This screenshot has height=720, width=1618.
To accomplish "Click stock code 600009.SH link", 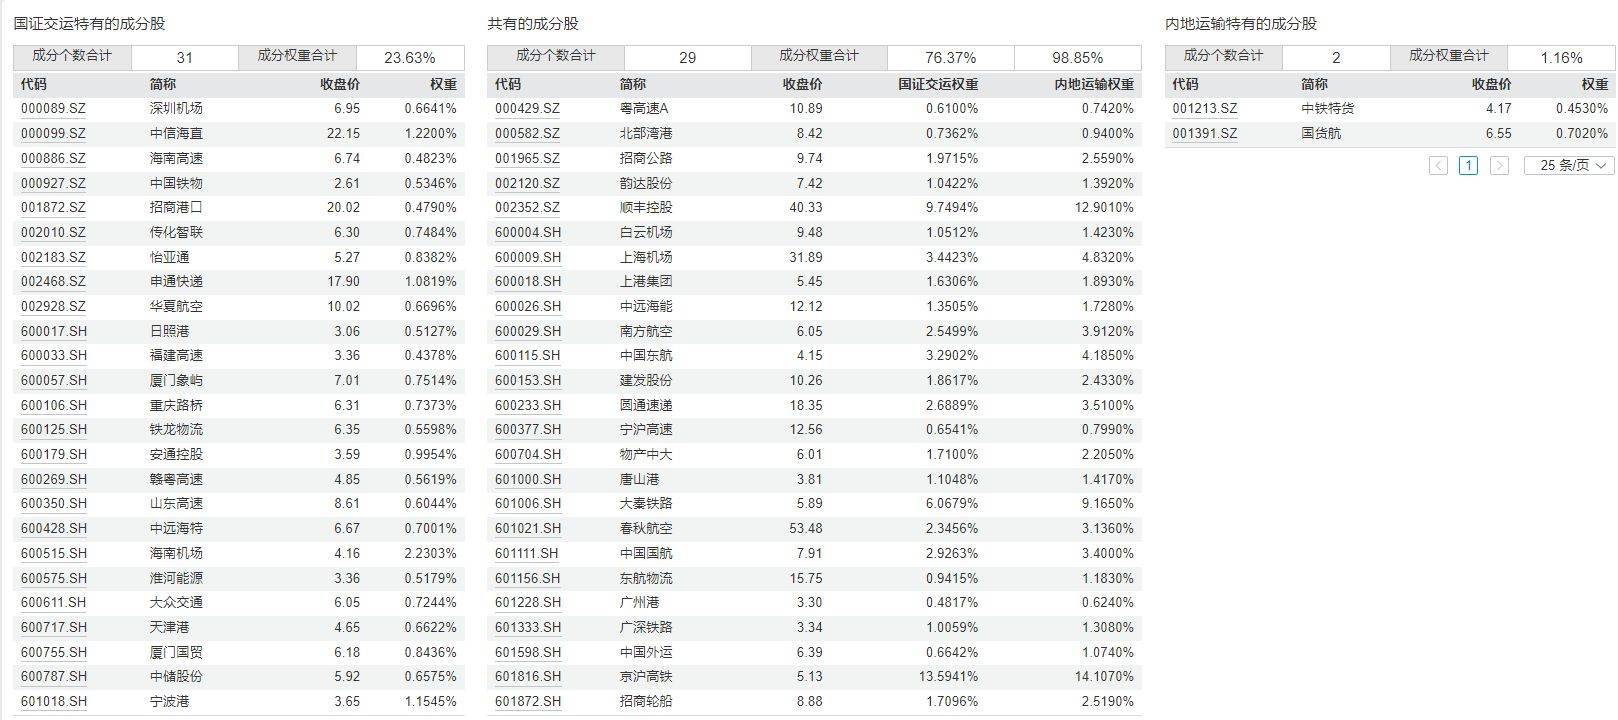I will tap(528, 257).
